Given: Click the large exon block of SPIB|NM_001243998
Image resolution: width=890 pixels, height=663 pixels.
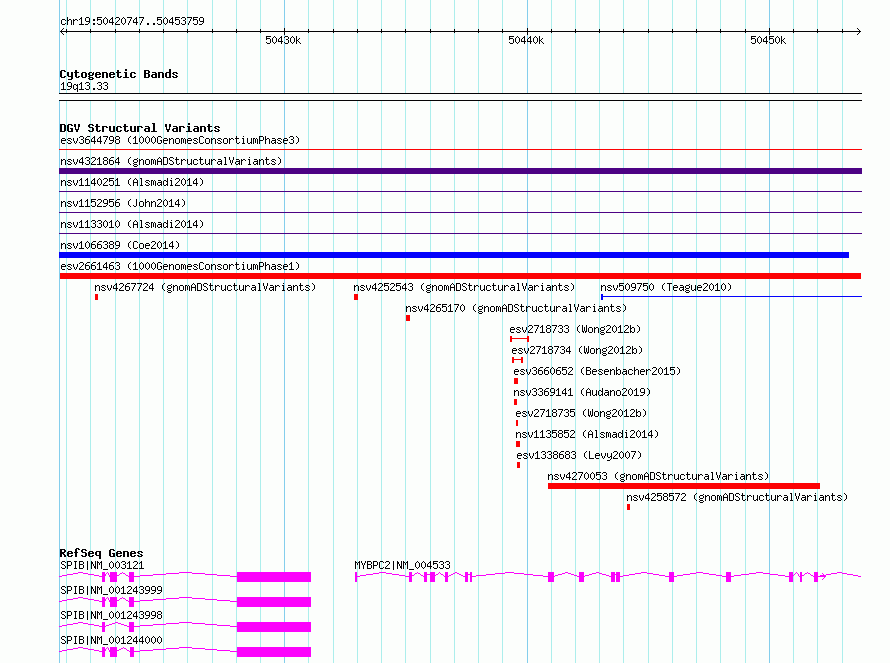Looking at the screenshot, I should (274, 627).
